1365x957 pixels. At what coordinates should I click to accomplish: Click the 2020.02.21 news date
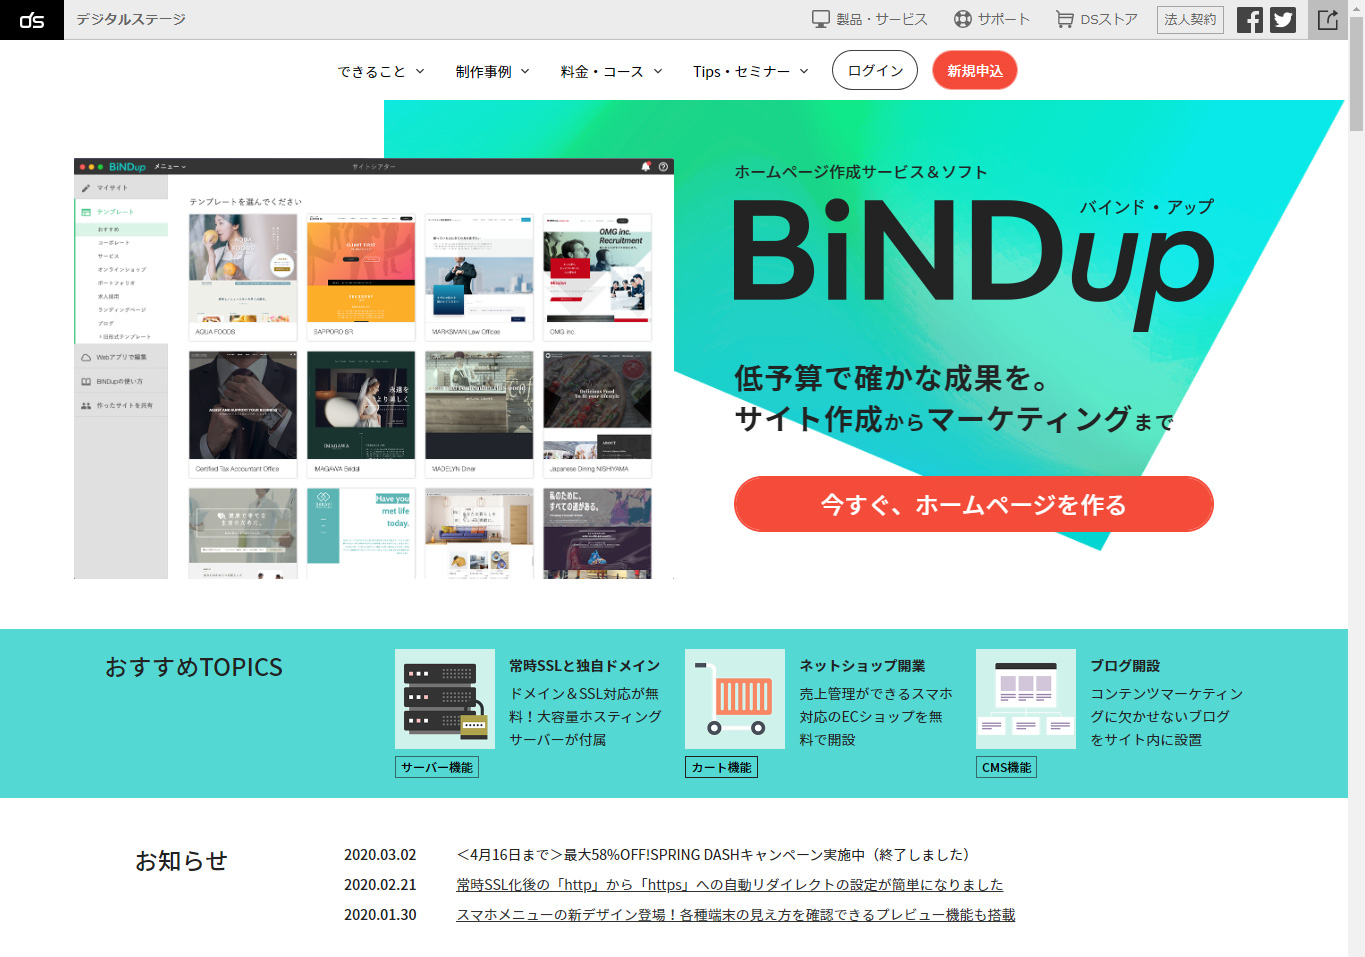pos(380,884)
